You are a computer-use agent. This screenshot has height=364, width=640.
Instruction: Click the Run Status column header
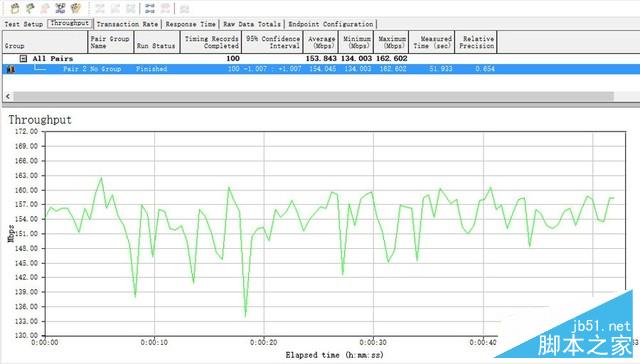(x=156, y=42)
